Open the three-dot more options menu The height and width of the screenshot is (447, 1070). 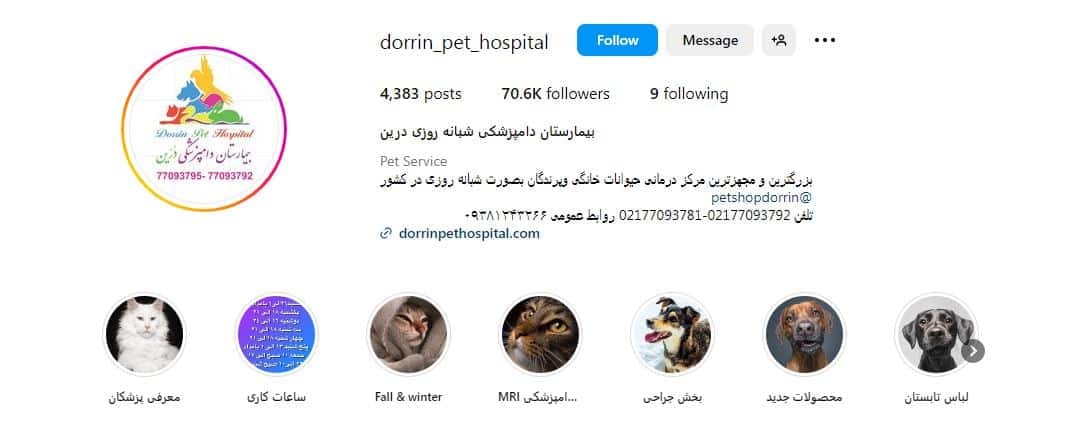click(x=824, y=40)
